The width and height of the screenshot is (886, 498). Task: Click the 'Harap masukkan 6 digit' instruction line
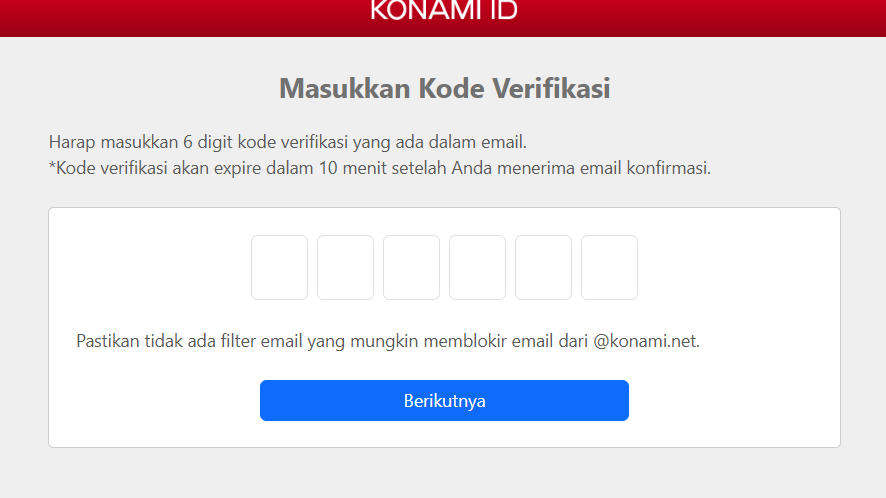(288, 142)
